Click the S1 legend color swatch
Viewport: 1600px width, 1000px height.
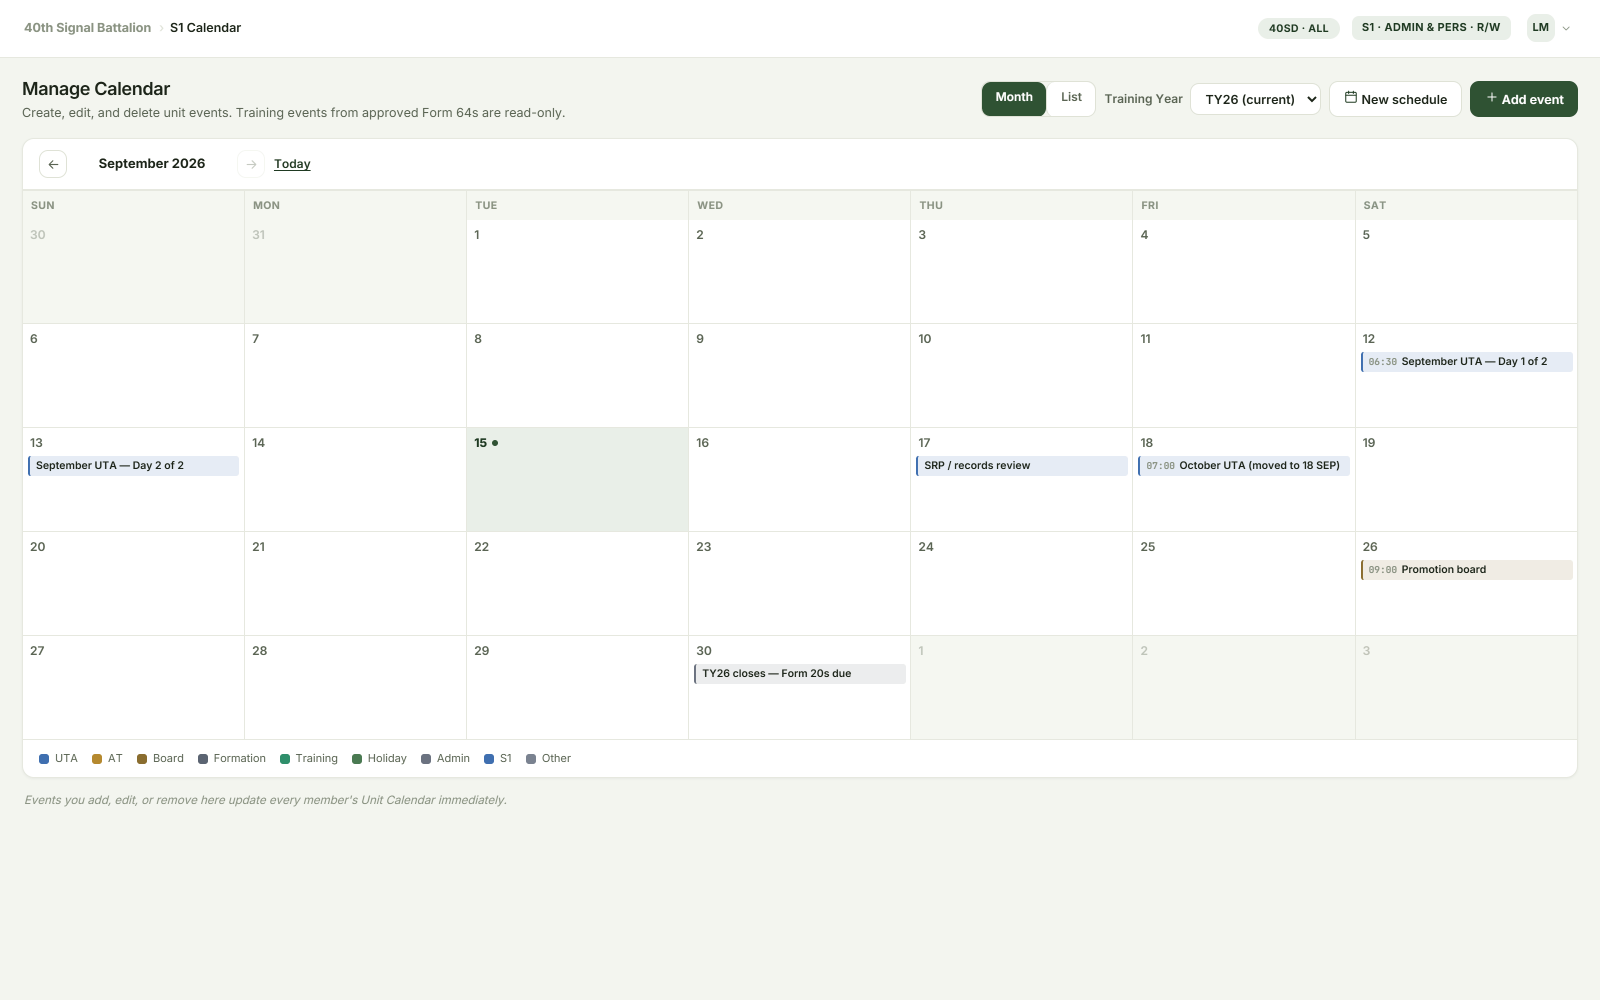[489, 759]
